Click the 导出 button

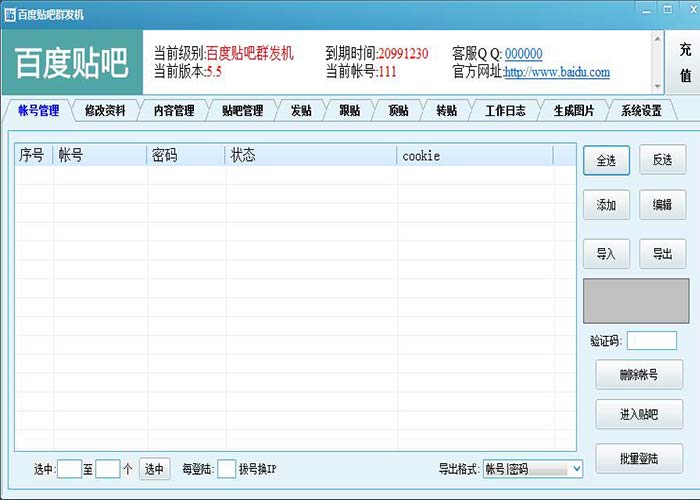(x=662, y=254)
